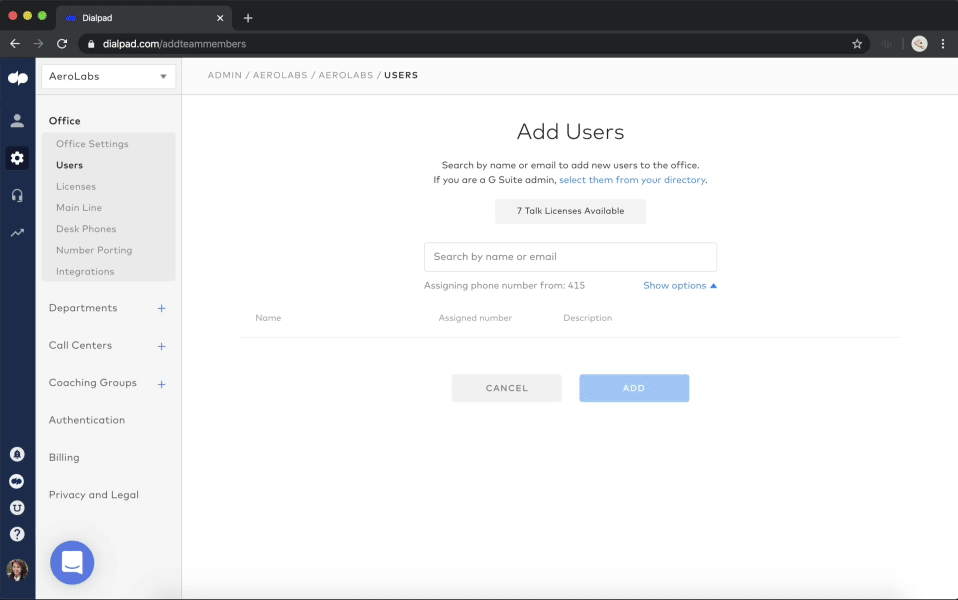This screenshot has width=958, height=600.
Task: Click the U-shaped round icon in left rail
Action: (17, 508)
